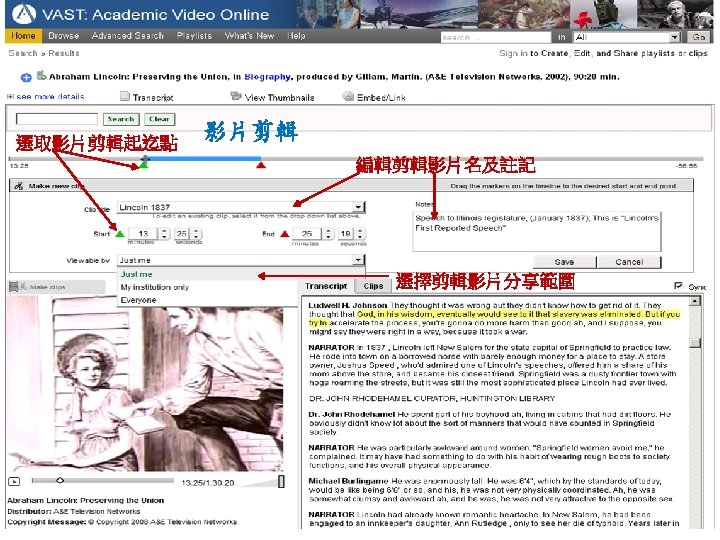Screen dimensions: 720x540
Task: Open the Help menu
Action: (296, 36)
